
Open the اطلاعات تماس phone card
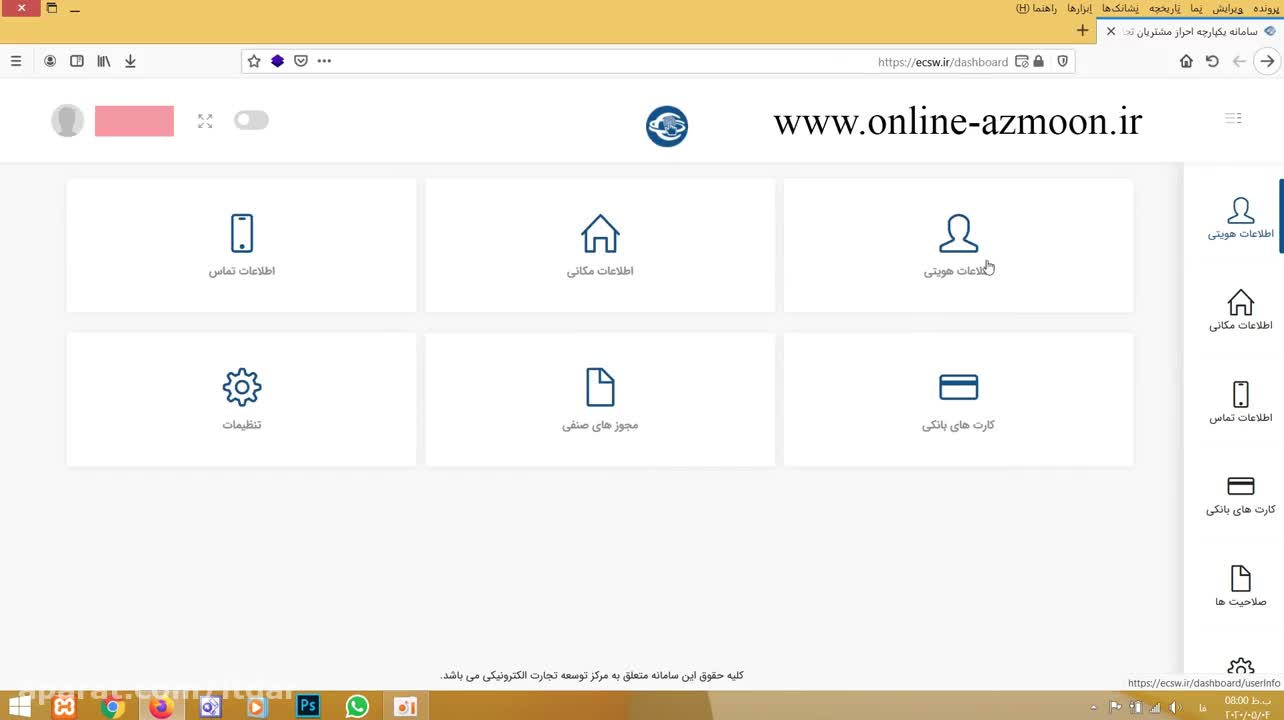click(241, 245)
